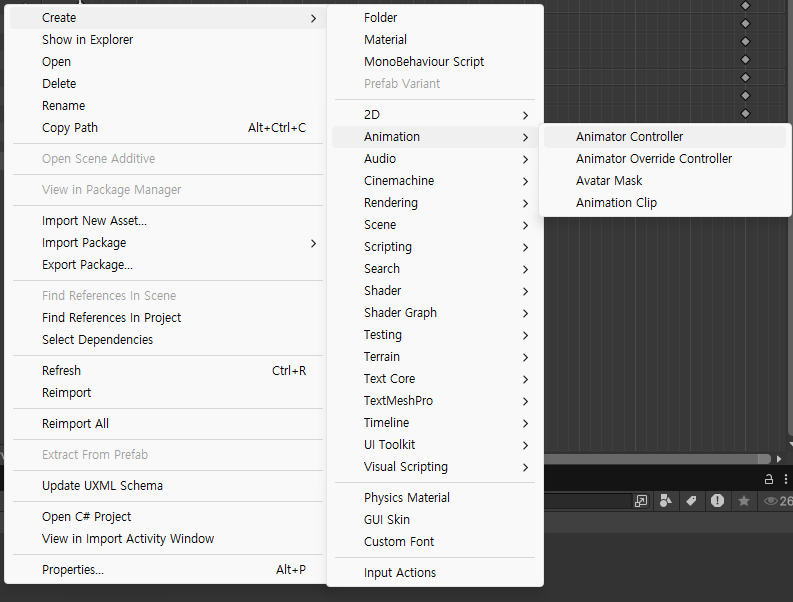Open Properties... from the context menu
Viewport: 793px width, 602px height.
coord(167,570)
